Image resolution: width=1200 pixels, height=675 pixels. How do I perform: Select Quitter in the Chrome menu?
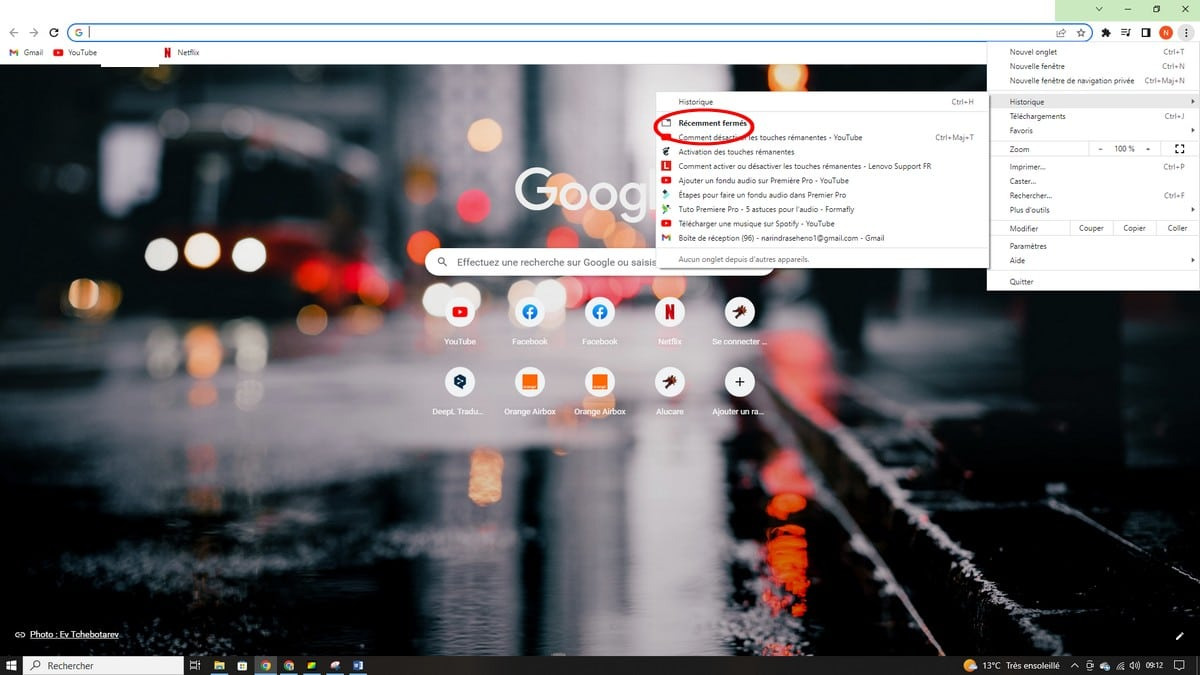(1093, 282)
